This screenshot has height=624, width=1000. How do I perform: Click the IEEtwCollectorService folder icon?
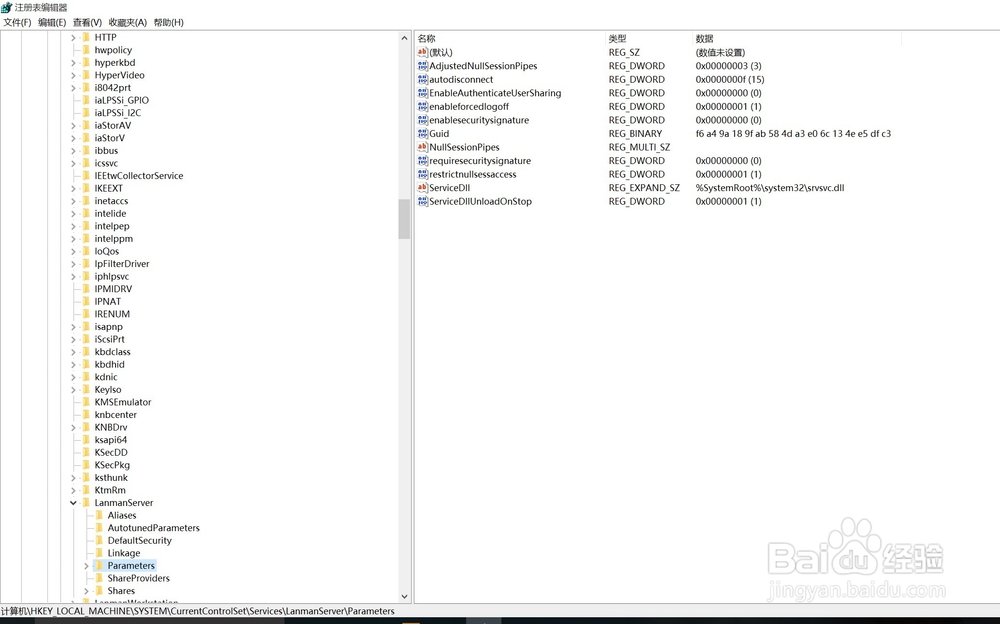[87, 175]
